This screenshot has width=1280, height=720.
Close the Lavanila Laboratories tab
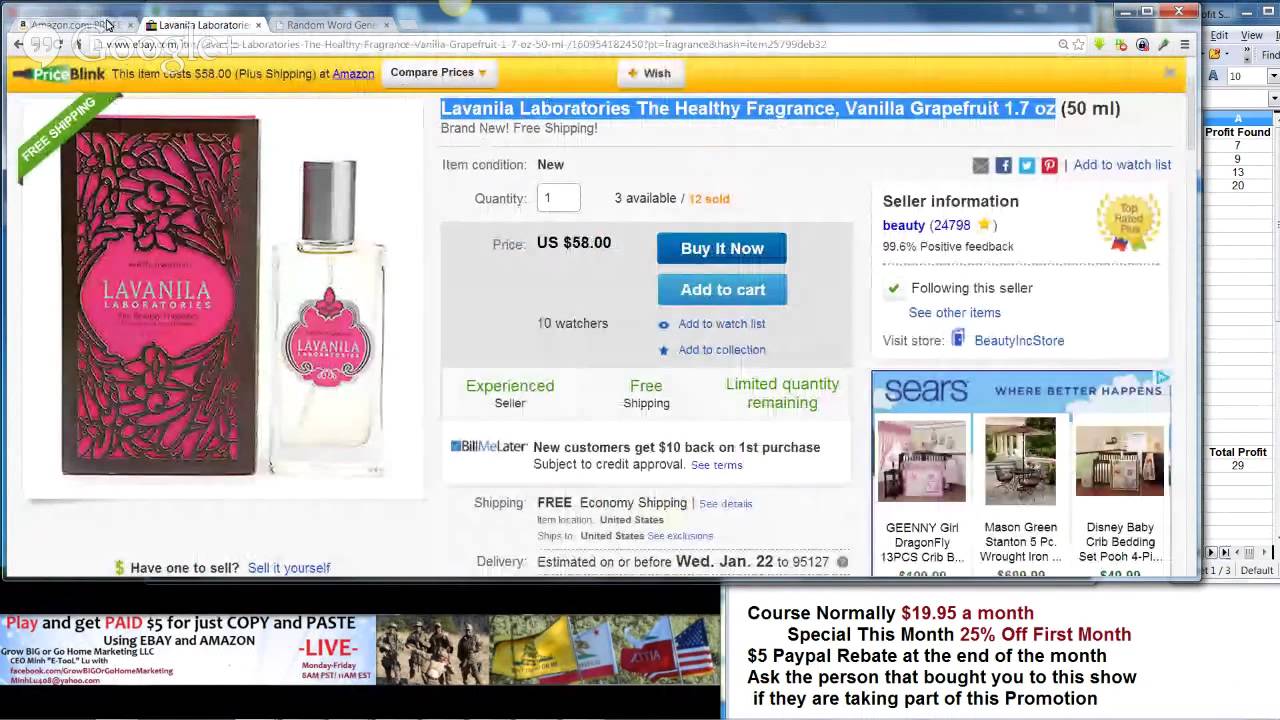(258, 25)
